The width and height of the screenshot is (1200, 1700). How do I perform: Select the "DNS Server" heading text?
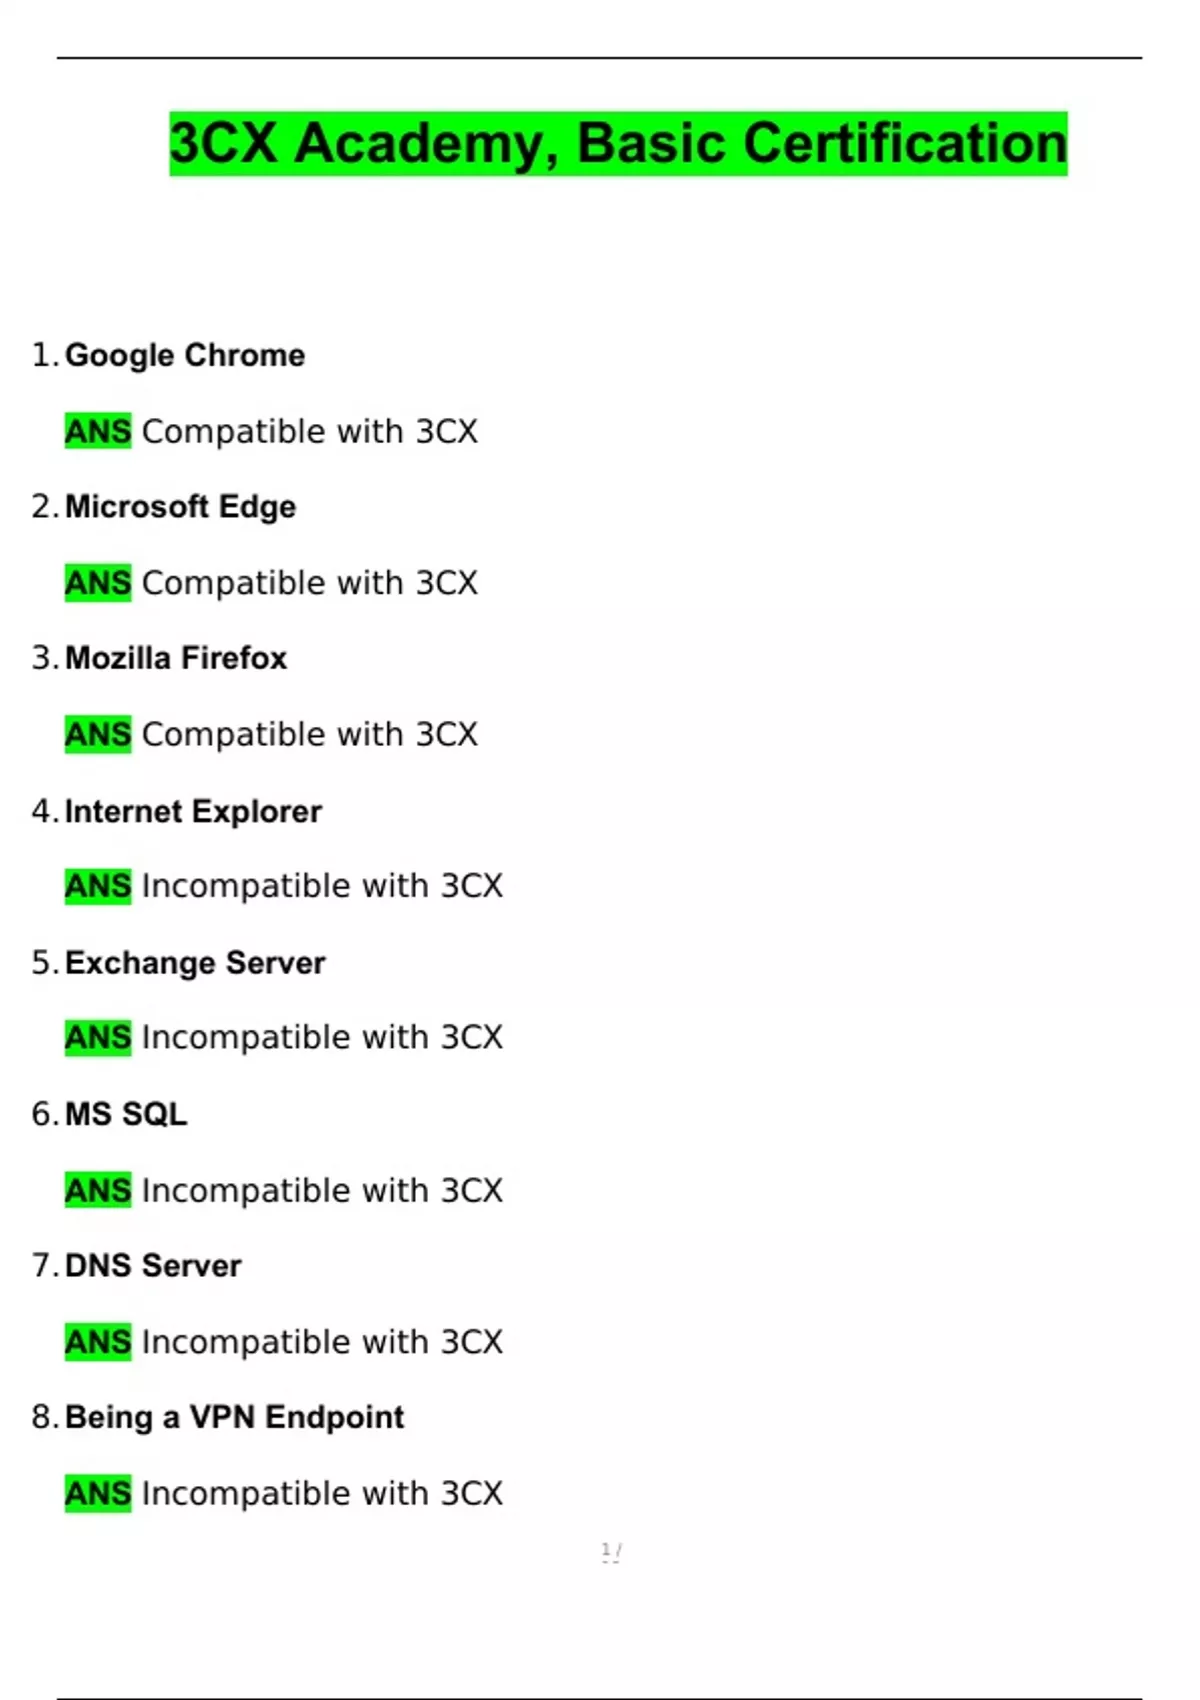[153, 1266]
